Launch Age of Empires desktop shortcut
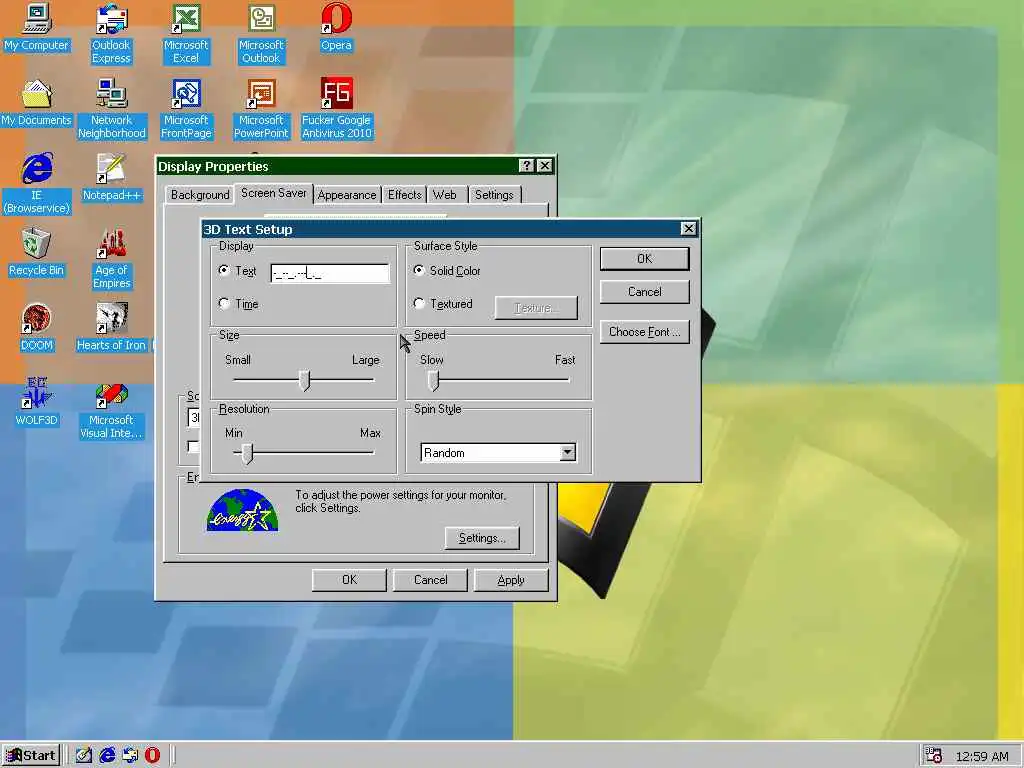The height and width of the screenshot is (768, 1024). tap(112, 259)
